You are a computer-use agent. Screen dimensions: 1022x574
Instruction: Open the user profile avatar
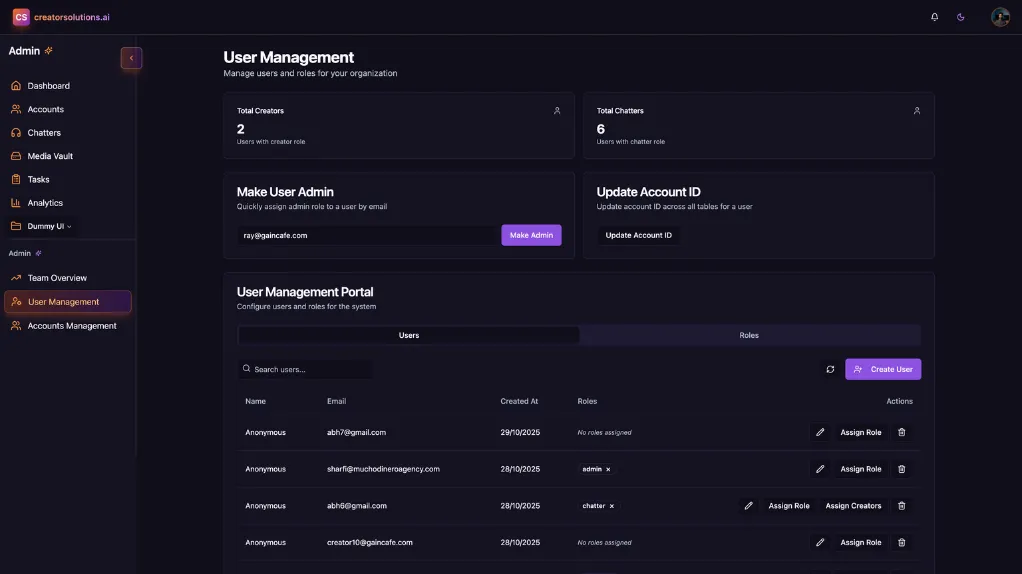tap(999, 17)
